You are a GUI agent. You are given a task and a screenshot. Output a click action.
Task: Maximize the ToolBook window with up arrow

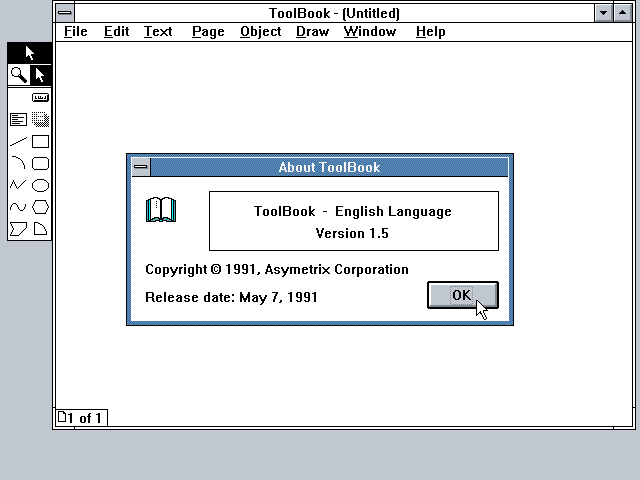[622, 13]
